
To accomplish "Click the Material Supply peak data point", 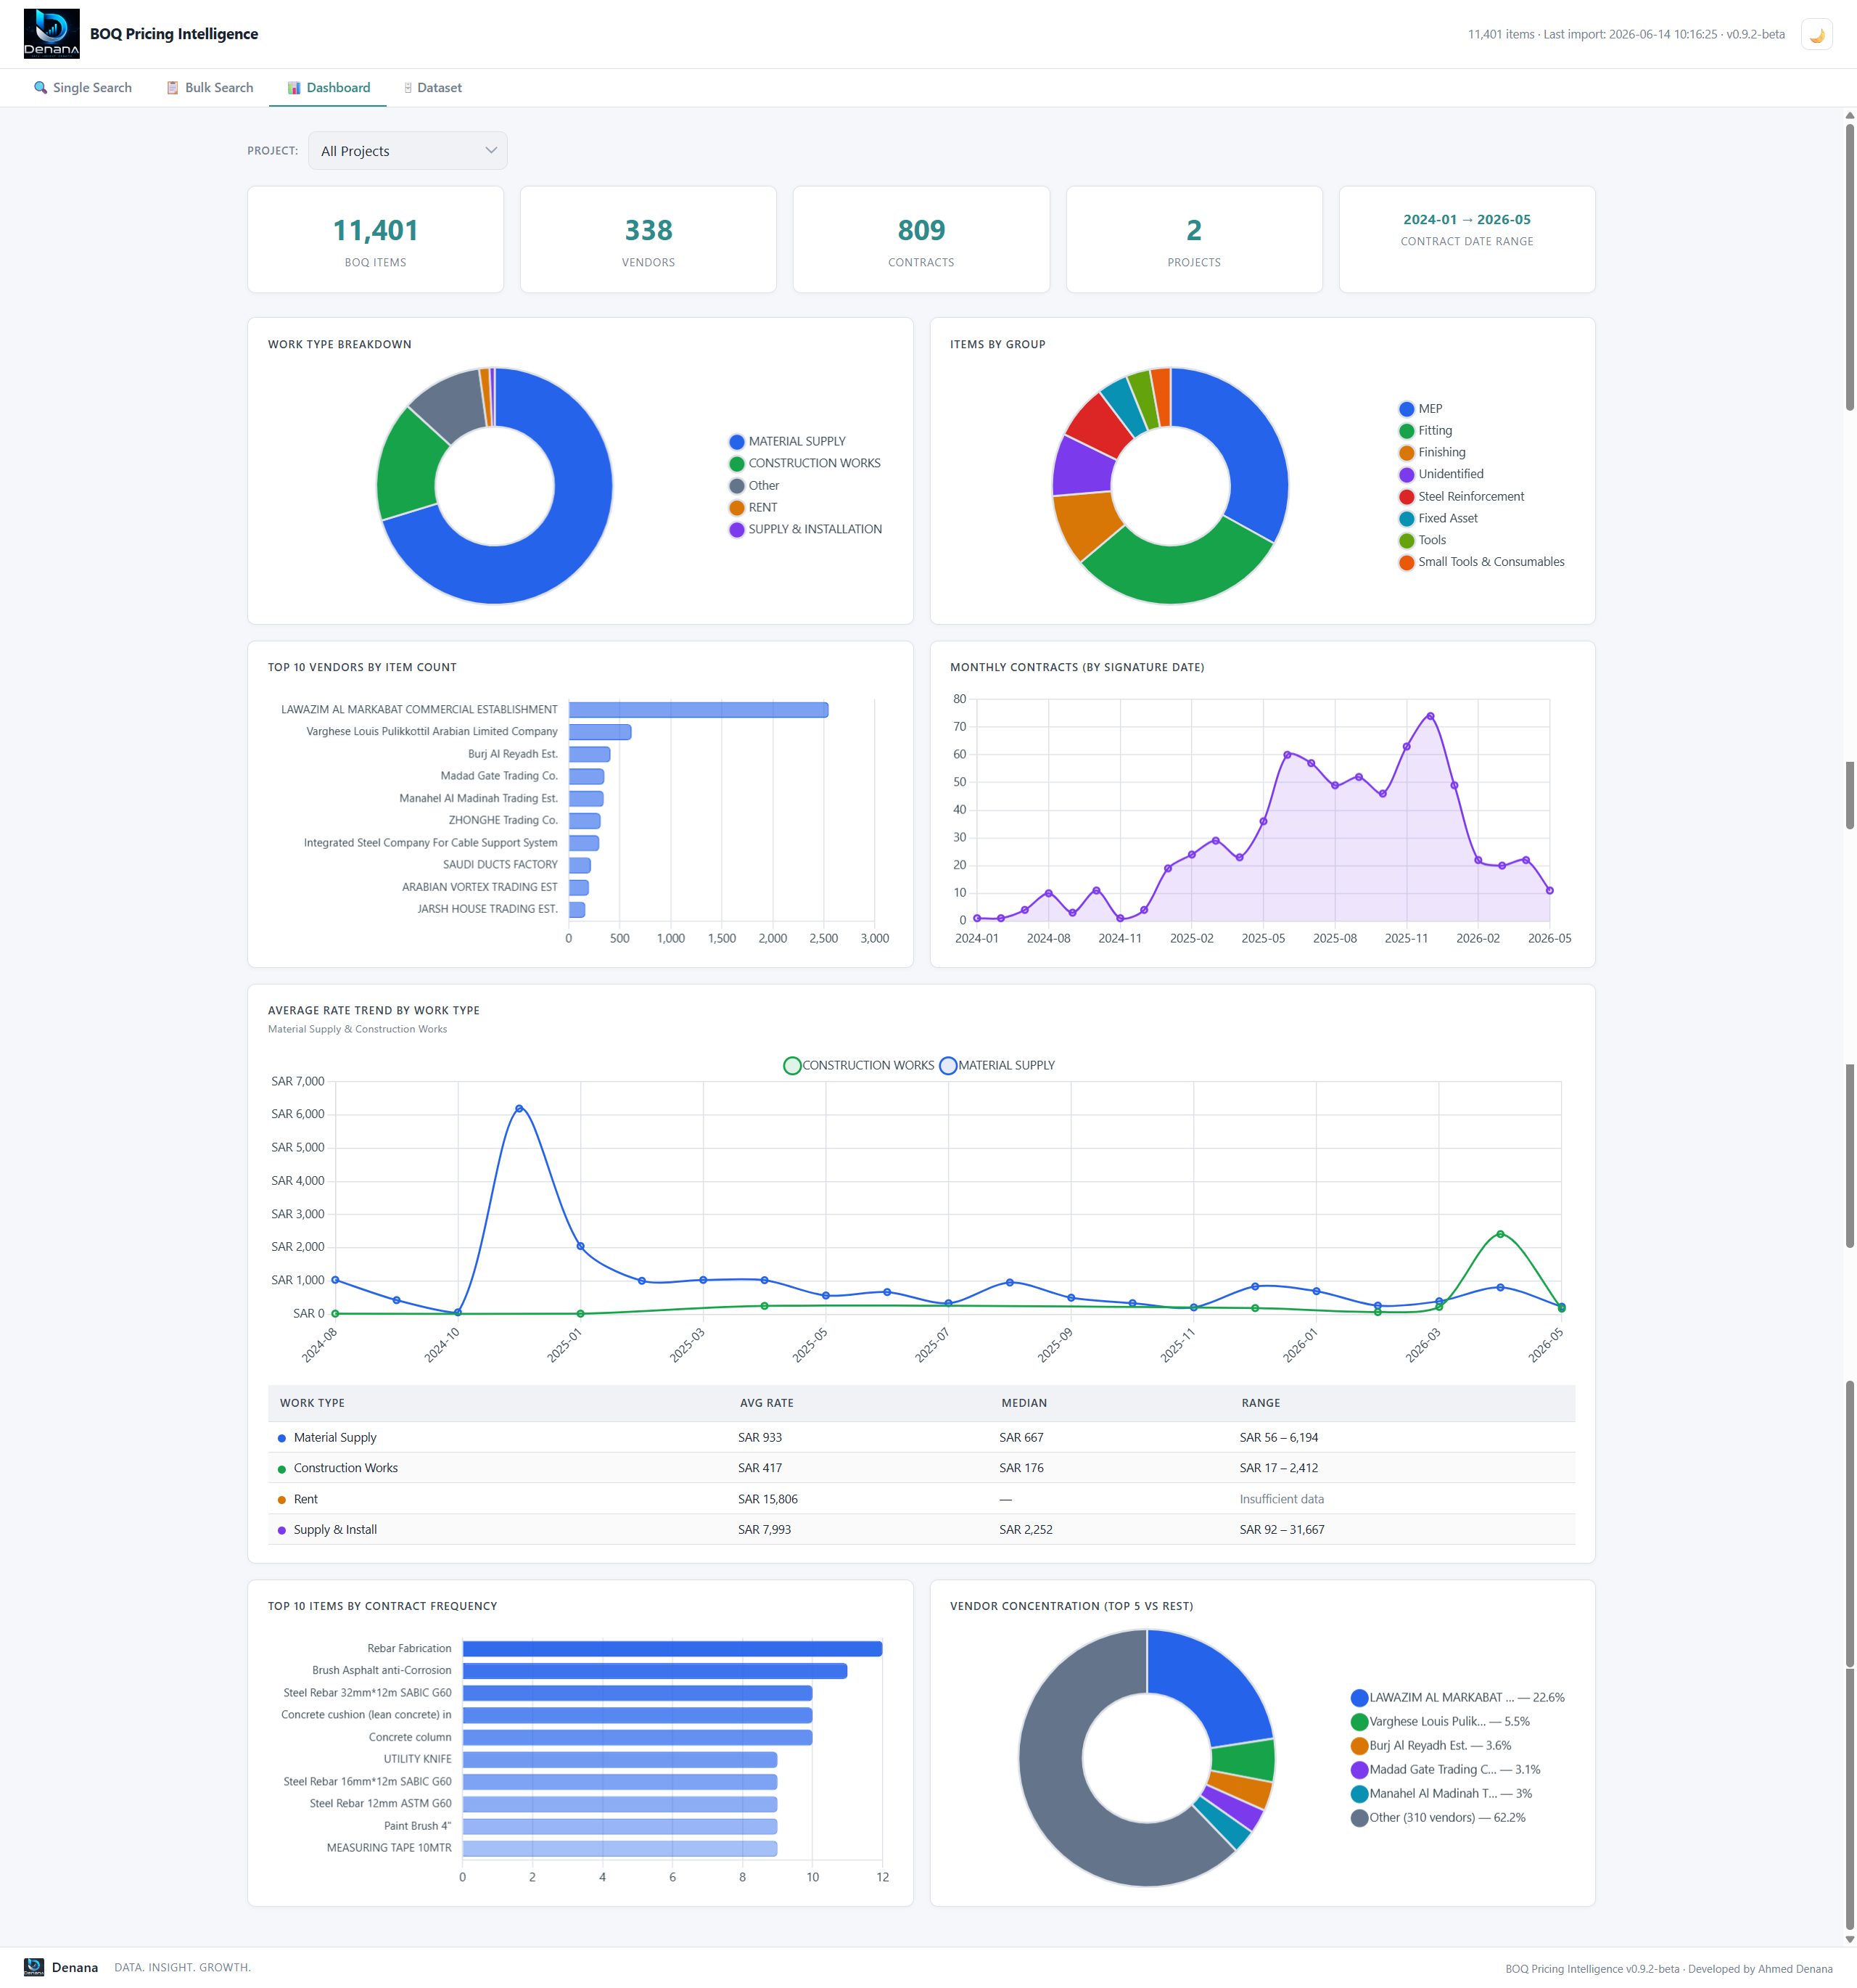I will tap(519, 1108).
